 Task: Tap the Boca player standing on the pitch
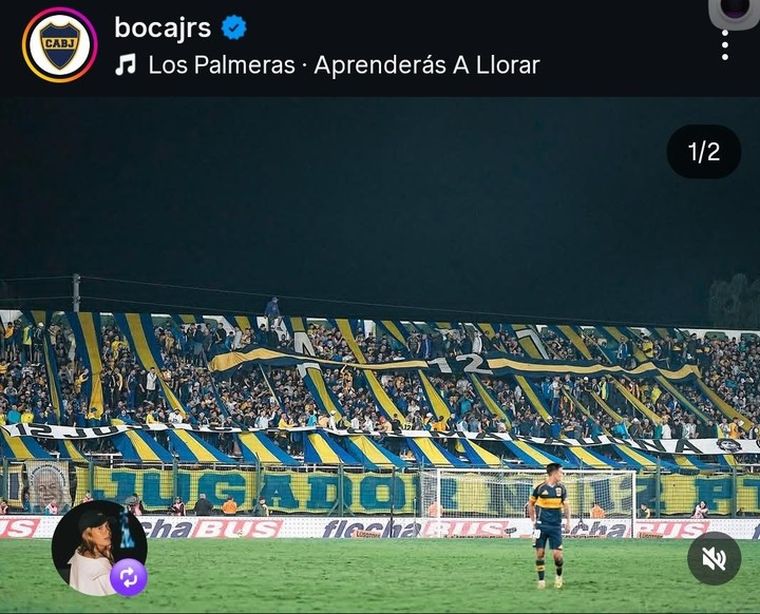548,526
